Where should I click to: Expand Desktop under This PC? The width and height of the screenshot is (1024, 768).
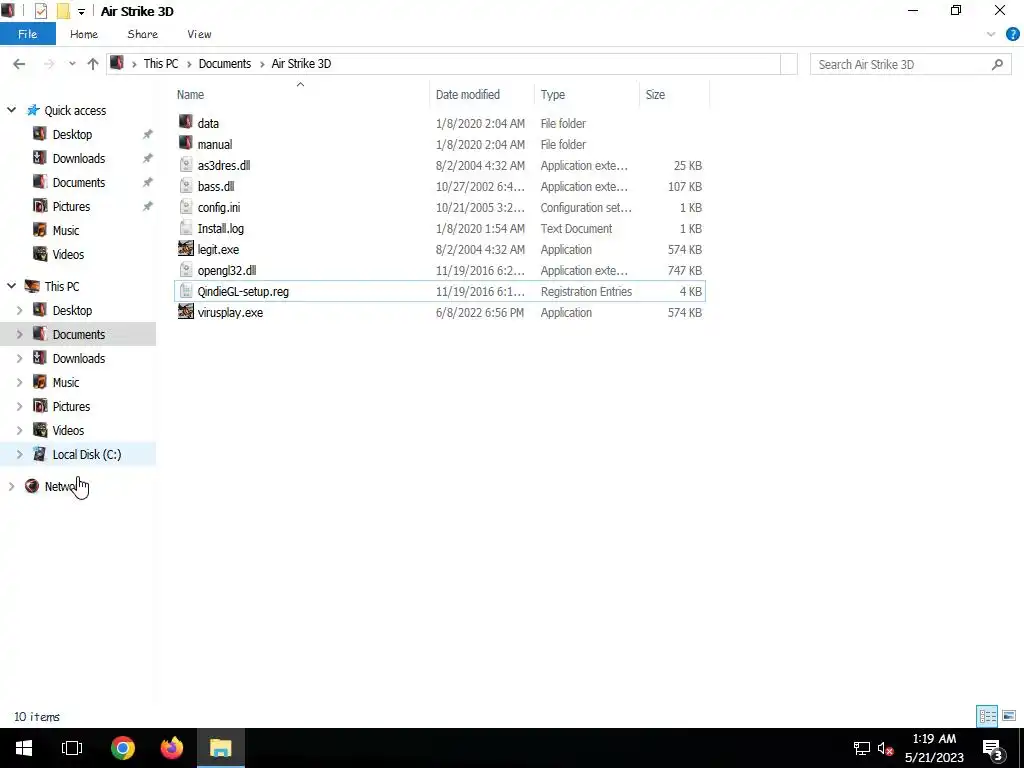[x=19, y=310]
